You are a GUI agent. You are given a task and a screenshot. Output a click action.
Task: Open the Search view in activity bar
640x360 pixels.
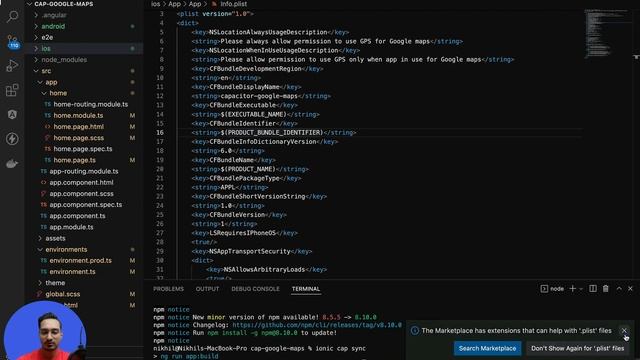pyautogui.click(x=12, y=16)
